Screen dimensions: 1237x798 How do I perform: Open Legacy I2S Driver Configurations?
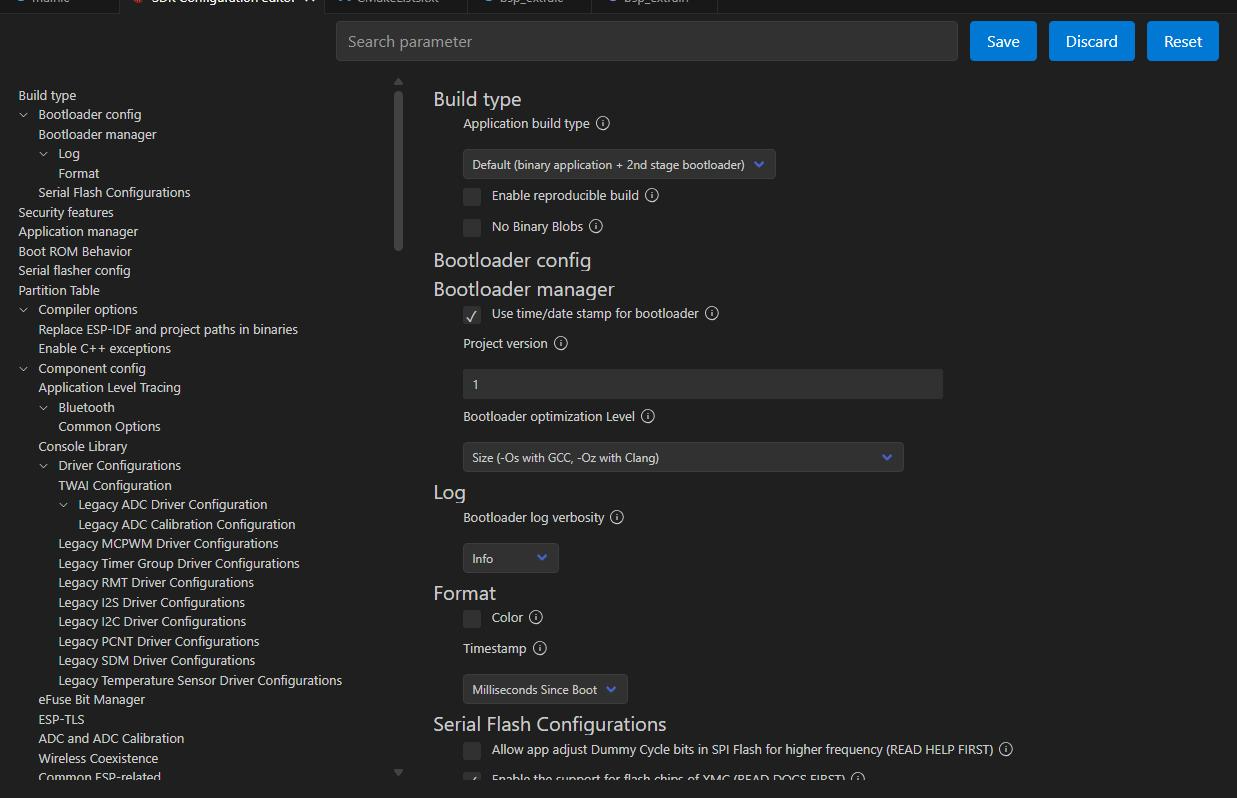point(151,602)
